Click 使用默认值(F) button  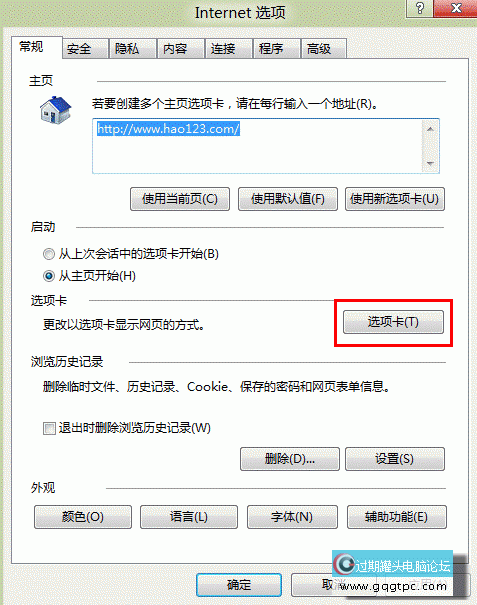pyautogui.click(x=288, y=199)
